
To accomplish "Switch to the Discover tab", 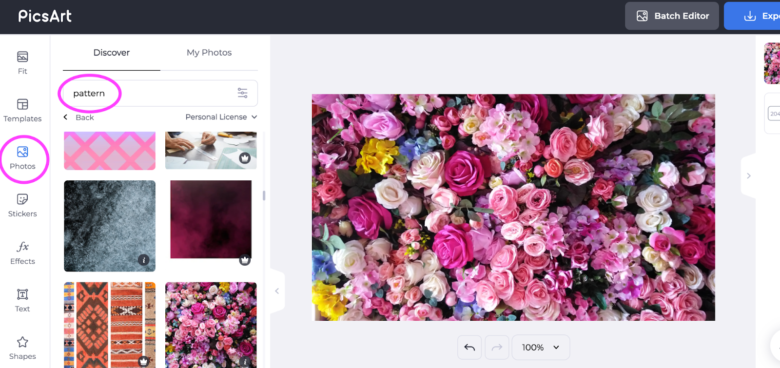I will pos(111,53).
